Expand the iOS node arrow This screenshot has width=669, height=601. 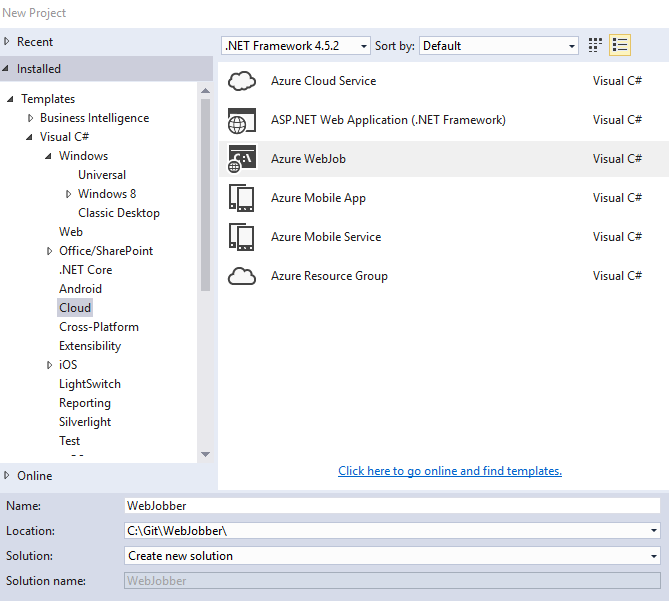click(49, 365)
